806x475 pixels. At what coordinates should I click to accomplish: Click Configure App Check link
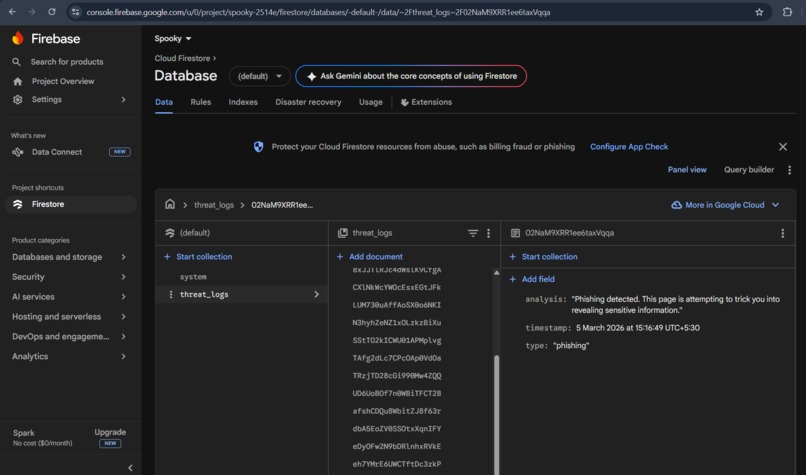629,147
